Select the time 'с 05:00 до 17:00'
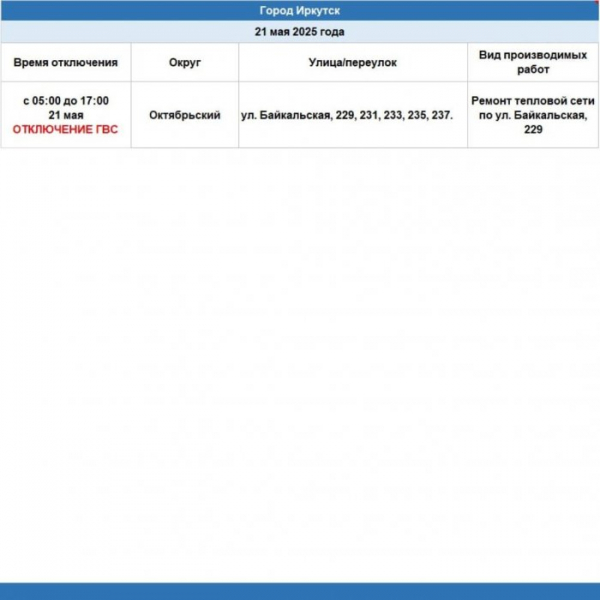The height and width of the screenshot is (600, 600). [x=66, y=101]
